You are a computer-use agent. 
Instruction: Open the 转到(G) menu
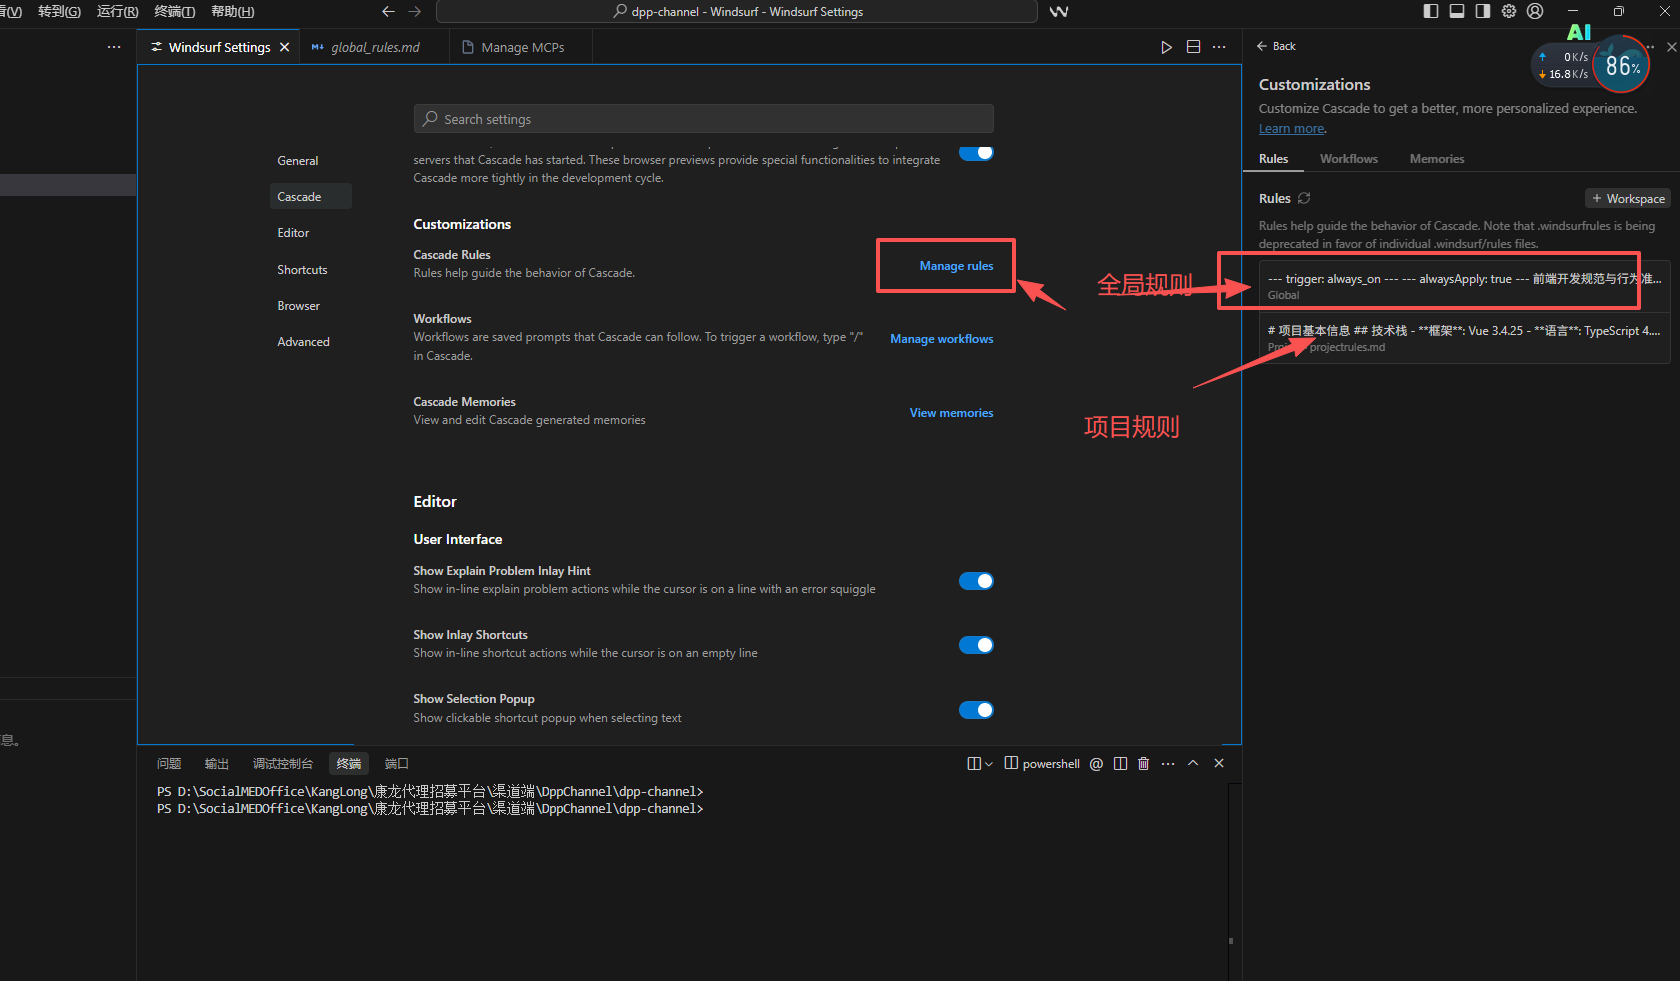(59, 11)
